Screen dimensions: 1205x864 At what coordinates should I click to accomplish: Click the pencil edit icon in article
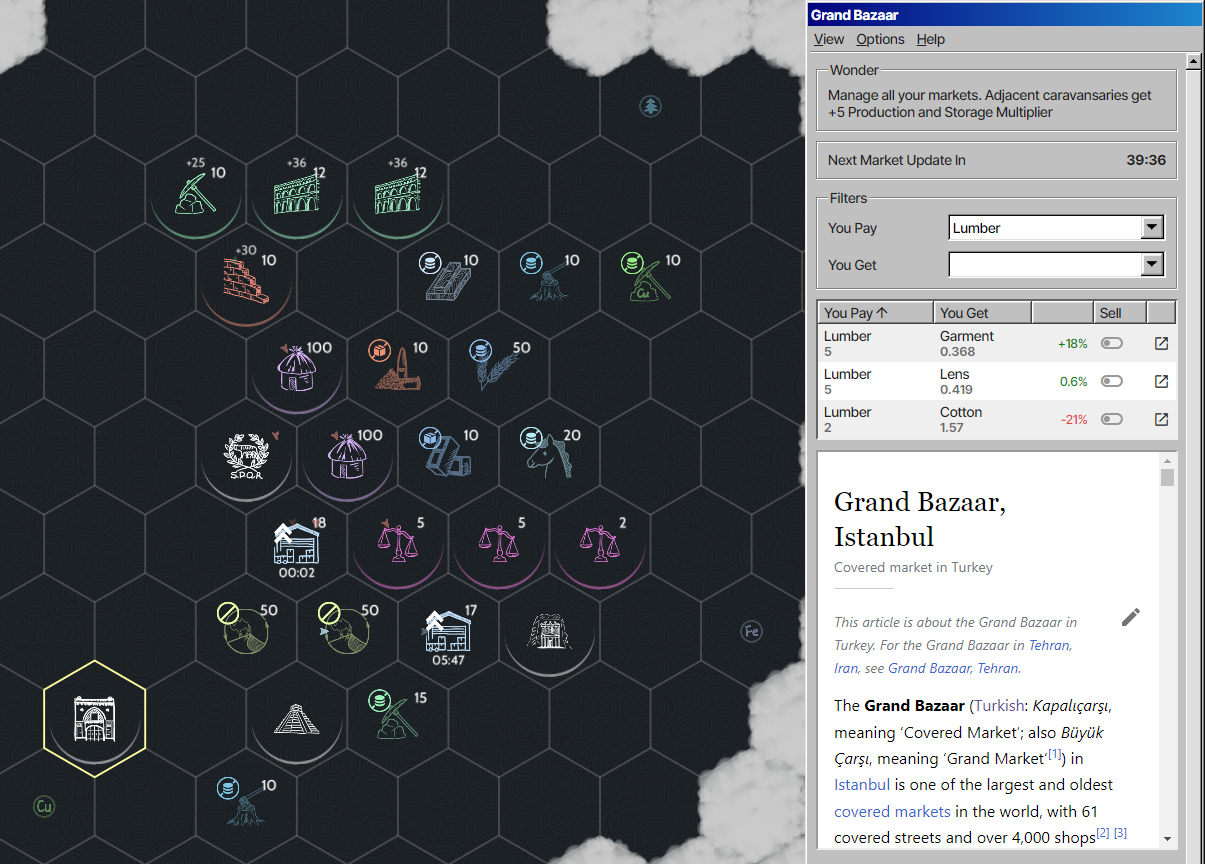pyautogui.click(x=1131, y=617)
